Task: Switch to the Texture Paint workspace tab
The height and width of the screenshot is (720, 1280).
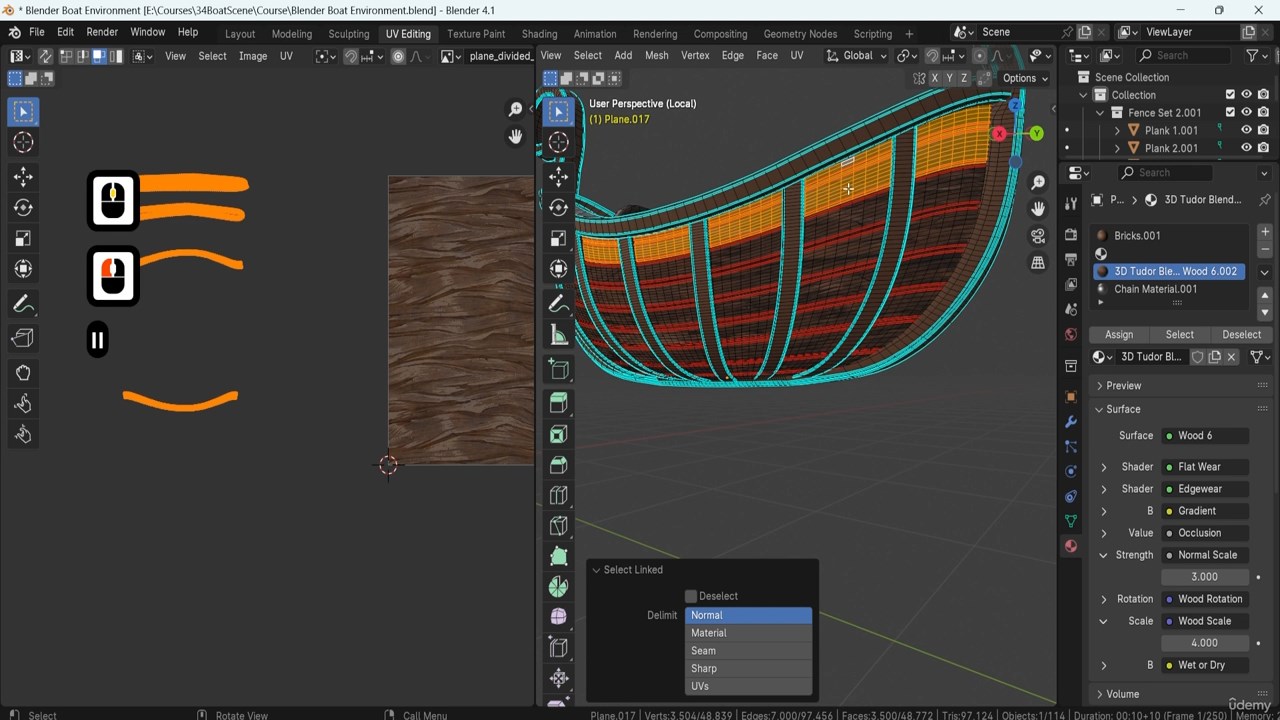Action: pos(475,34)
